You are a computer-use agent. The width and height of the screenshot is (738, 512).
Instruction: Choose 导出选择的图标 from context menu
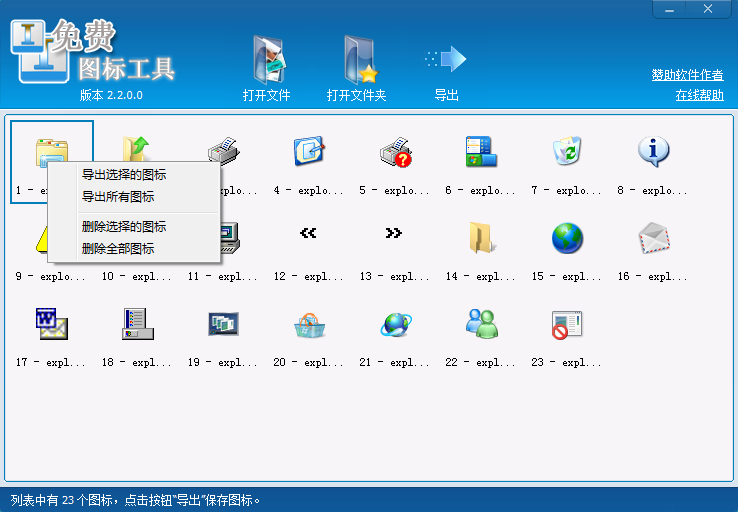124,175
